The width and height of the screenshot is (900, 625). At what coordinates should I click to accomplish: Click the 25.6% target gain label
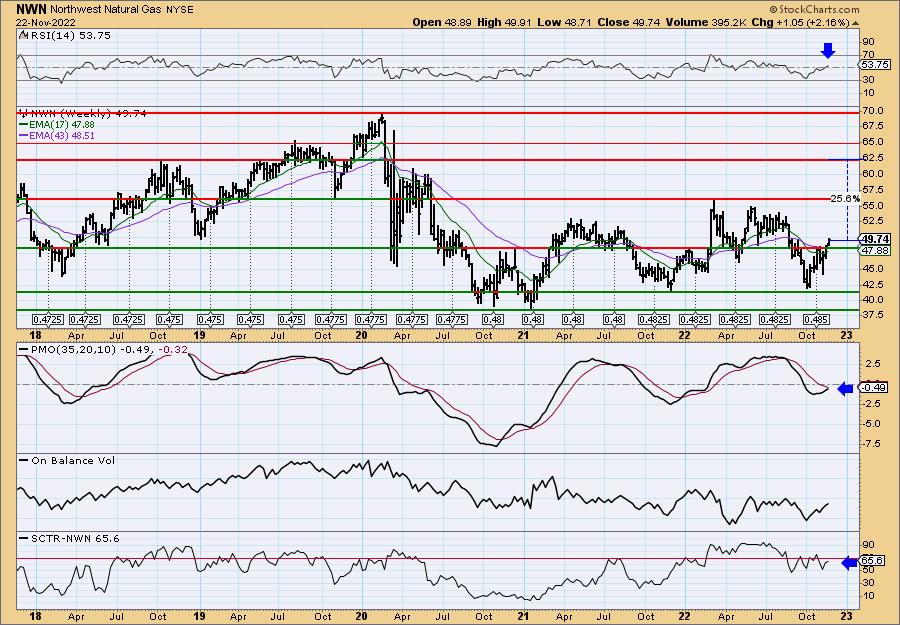pyautogui.click(x=845, y=199)
